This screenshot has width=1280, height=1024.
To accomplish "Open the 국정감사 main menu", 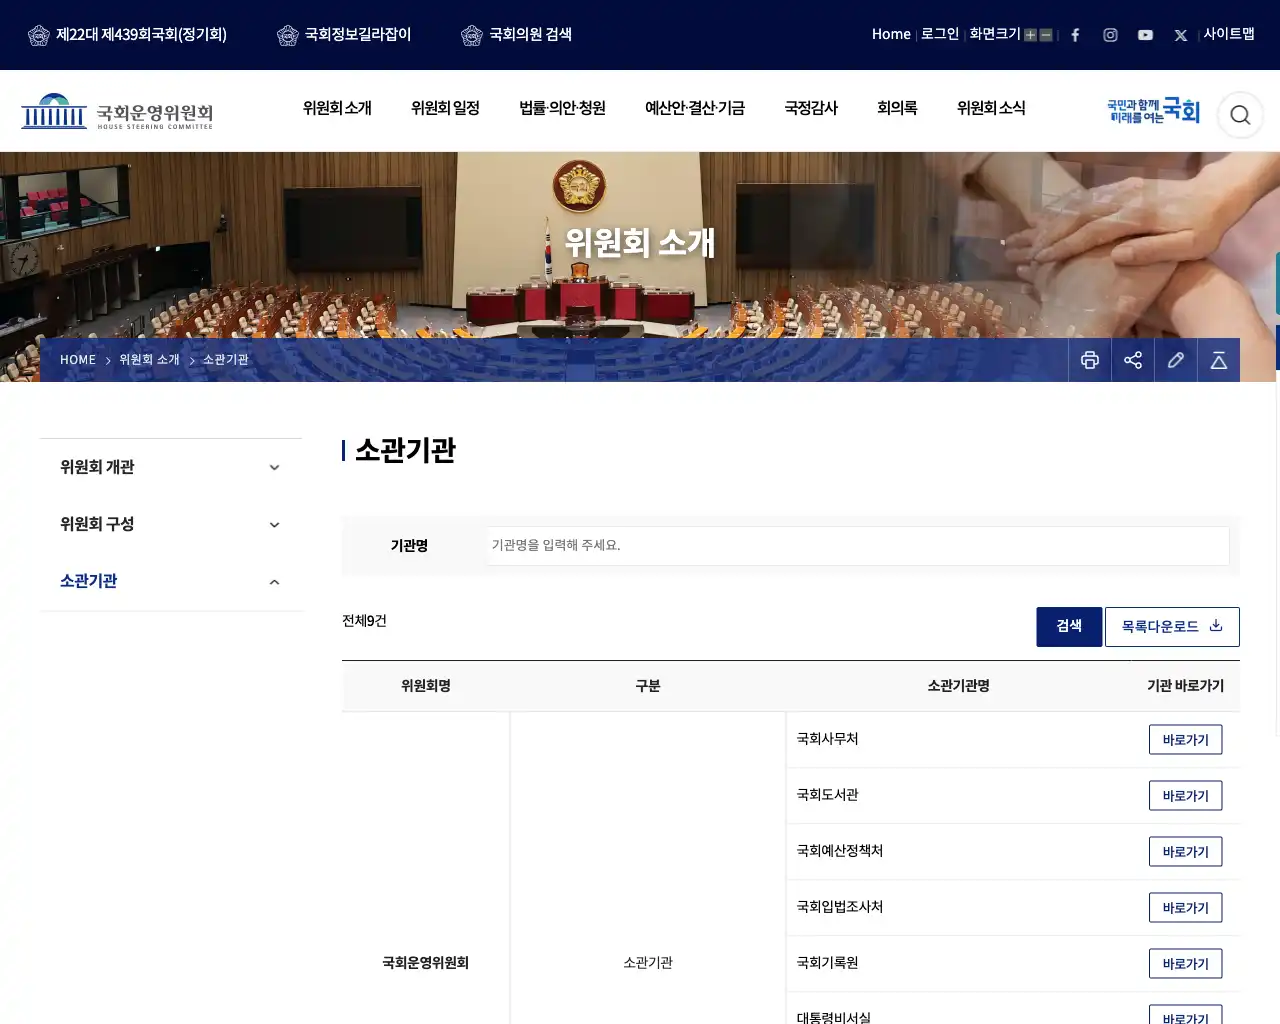I will pyautogui.click(x=811, y=108).
